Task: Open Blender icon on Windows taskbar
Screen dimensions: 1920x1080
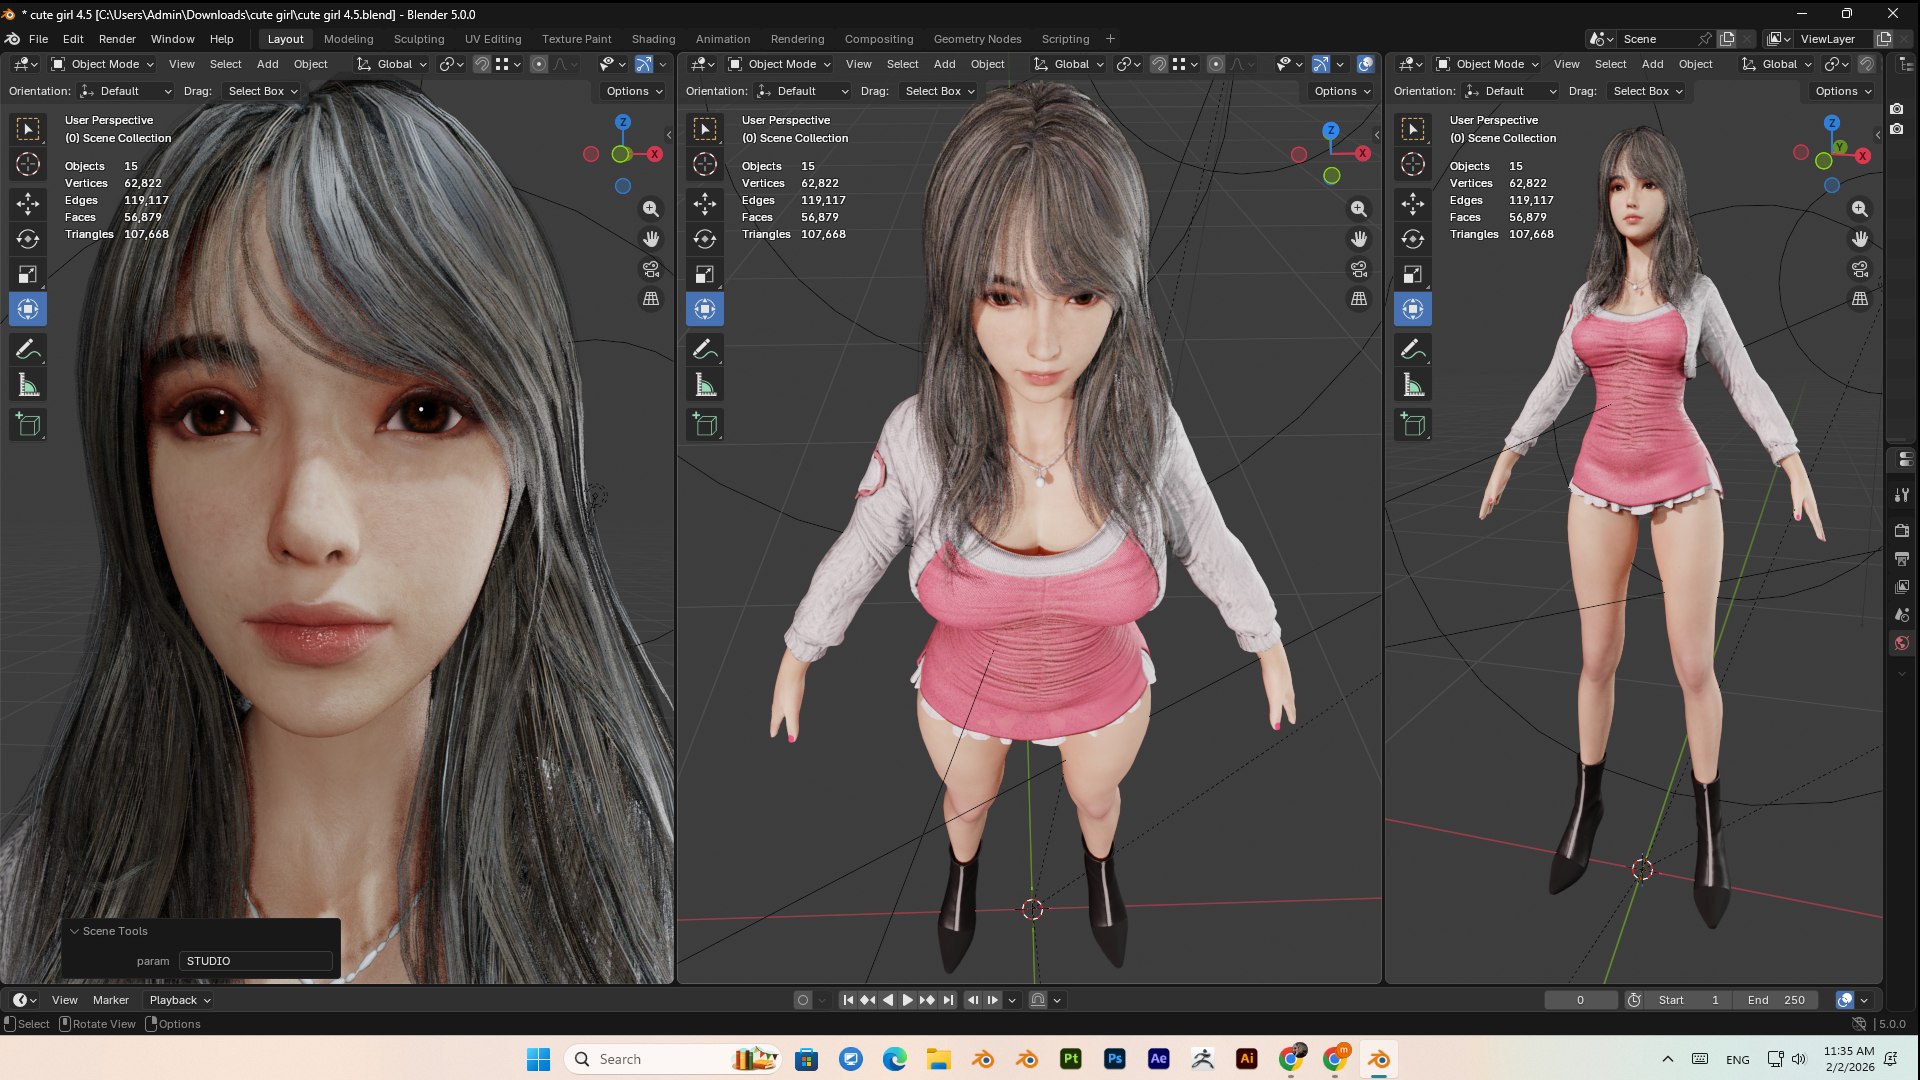Action: coord(1379,1059)
